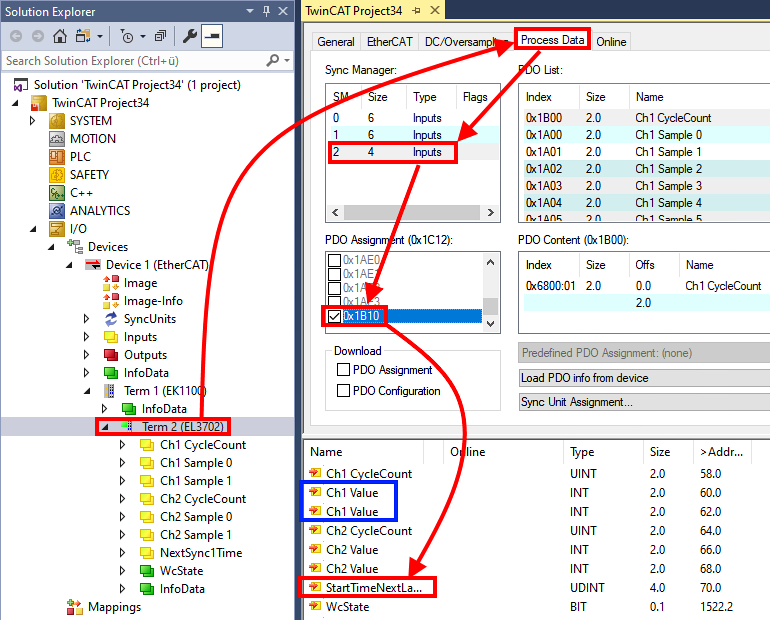
Task: Switch to the Online tab
Action: click(x=611, y=42)
